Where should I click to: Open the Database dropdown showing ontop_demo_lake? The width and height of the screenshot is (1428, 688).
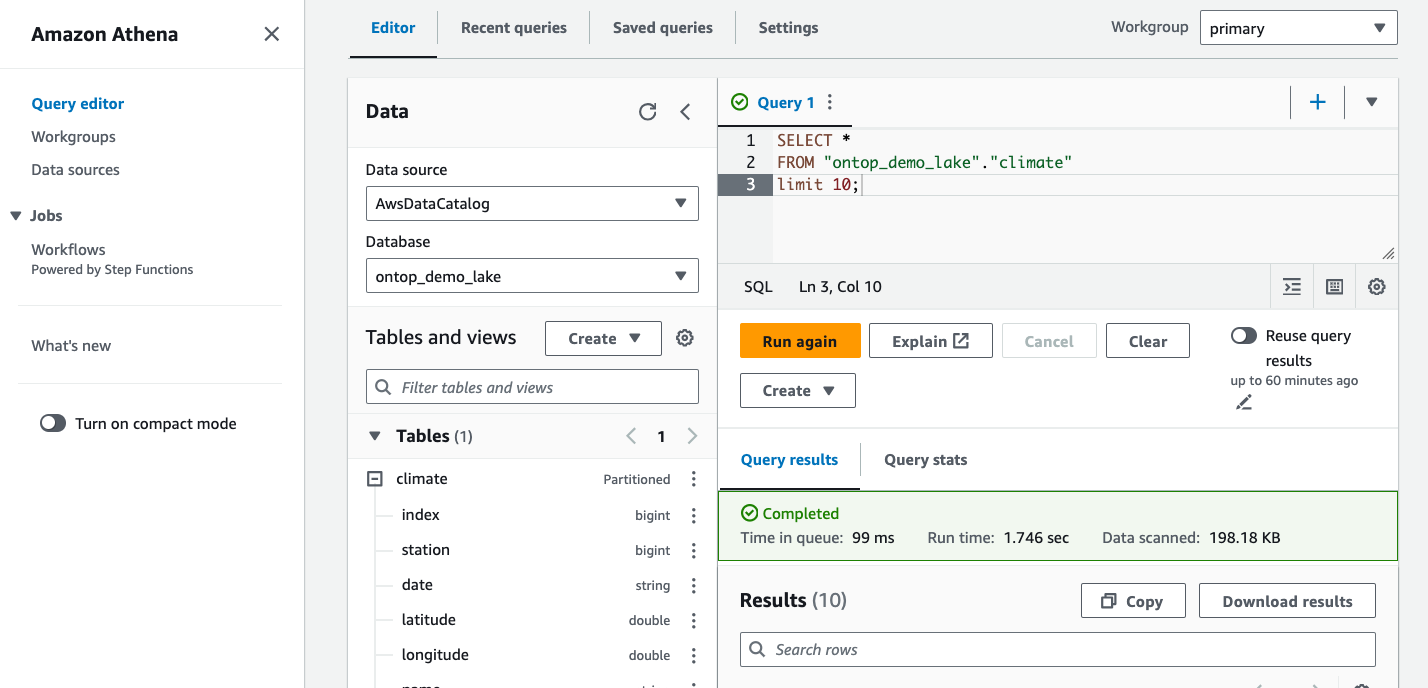click(531, 275)
